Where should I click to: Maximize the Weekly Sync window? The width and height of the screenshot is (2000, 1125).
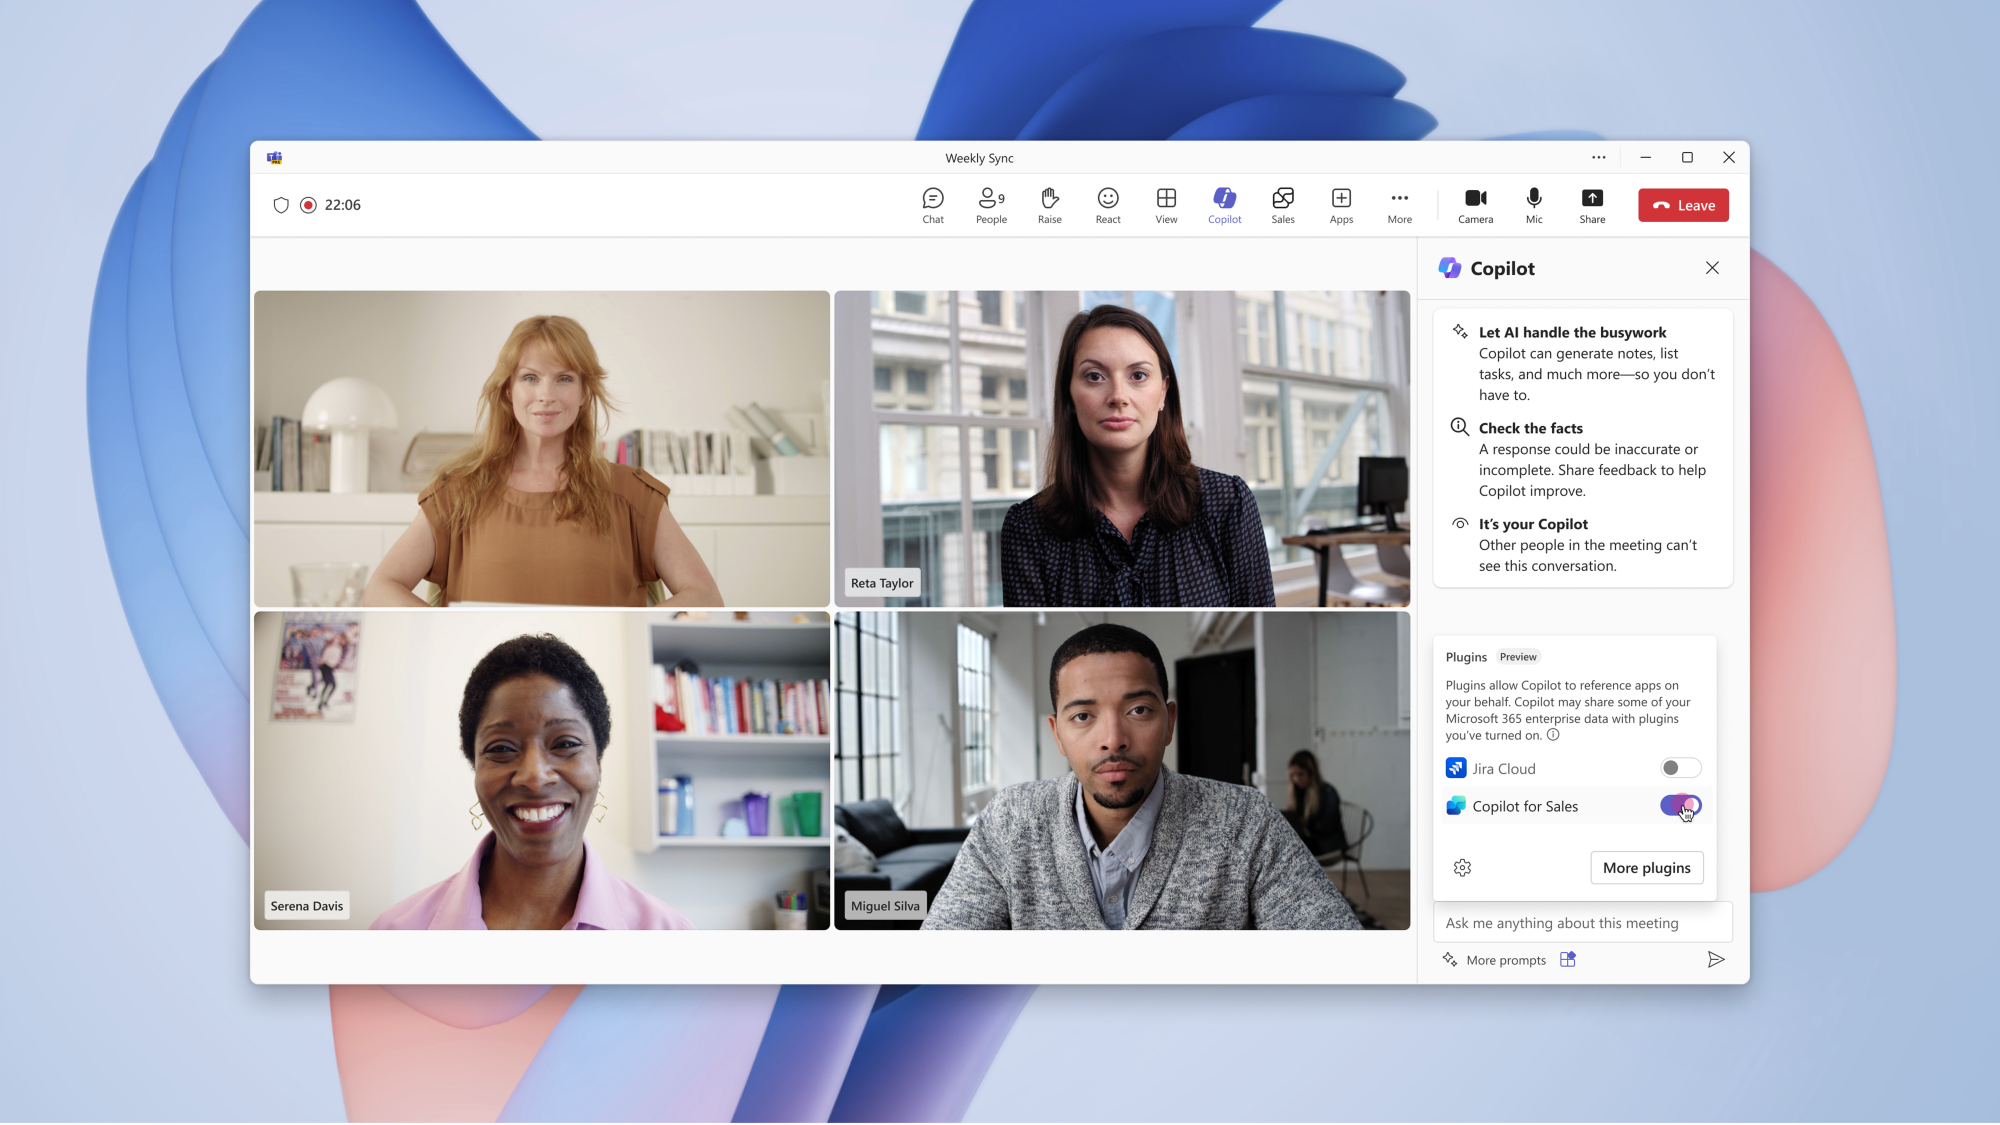click(1687, 157)
